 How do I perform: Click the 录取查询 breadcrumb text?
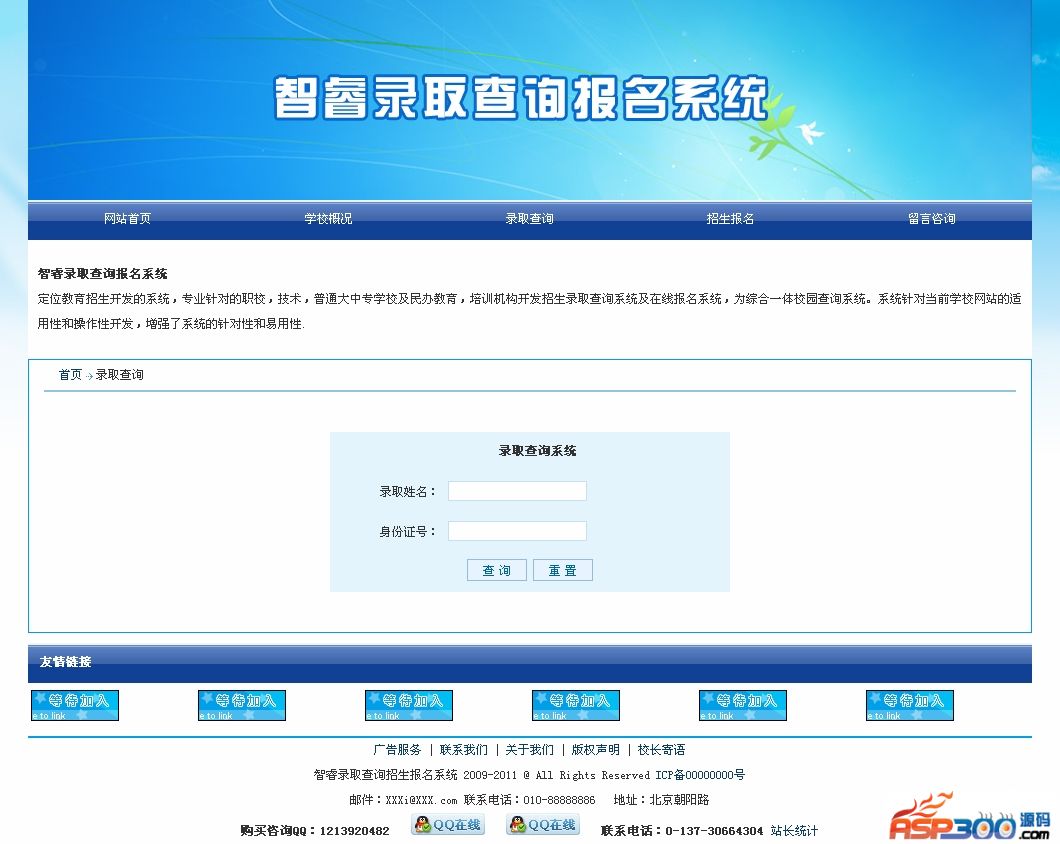point(120,375)
